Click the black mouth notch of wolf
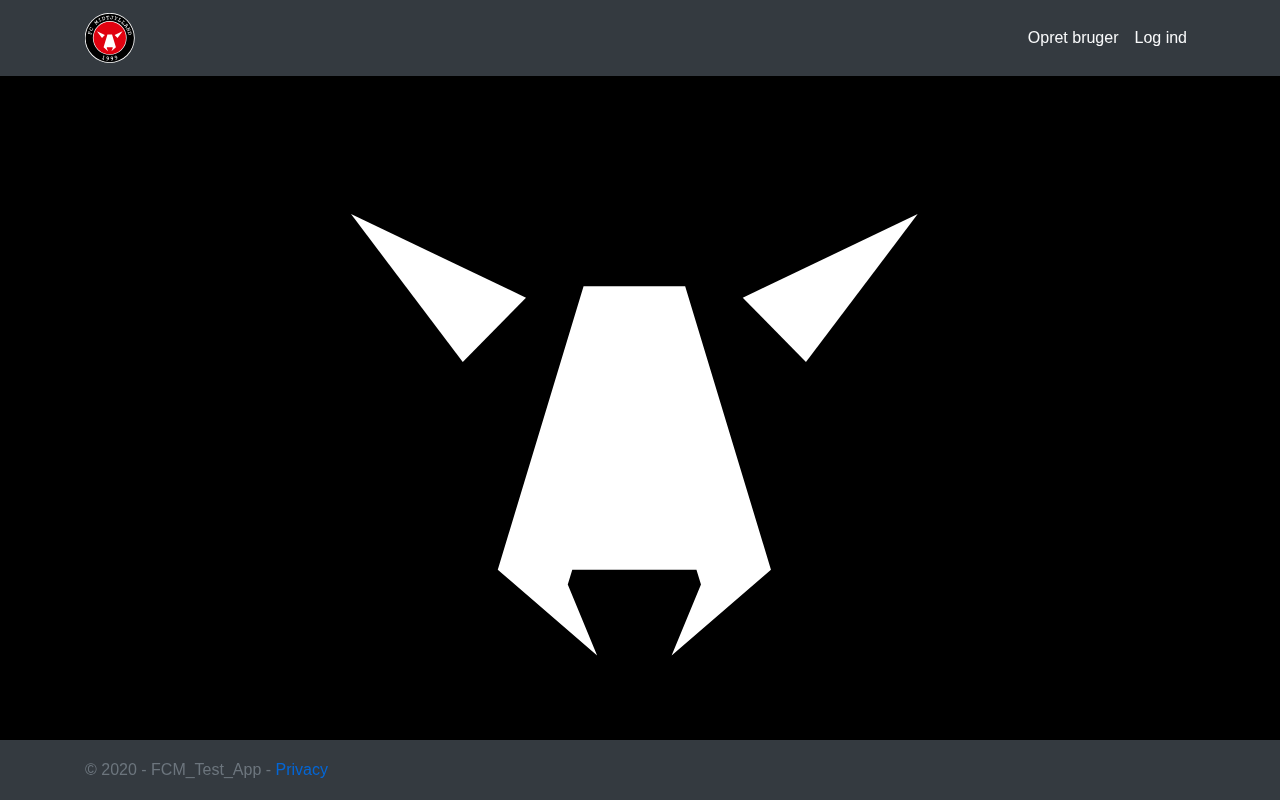This screenshot has width=1280, height=800. click(x=634, y=610)
